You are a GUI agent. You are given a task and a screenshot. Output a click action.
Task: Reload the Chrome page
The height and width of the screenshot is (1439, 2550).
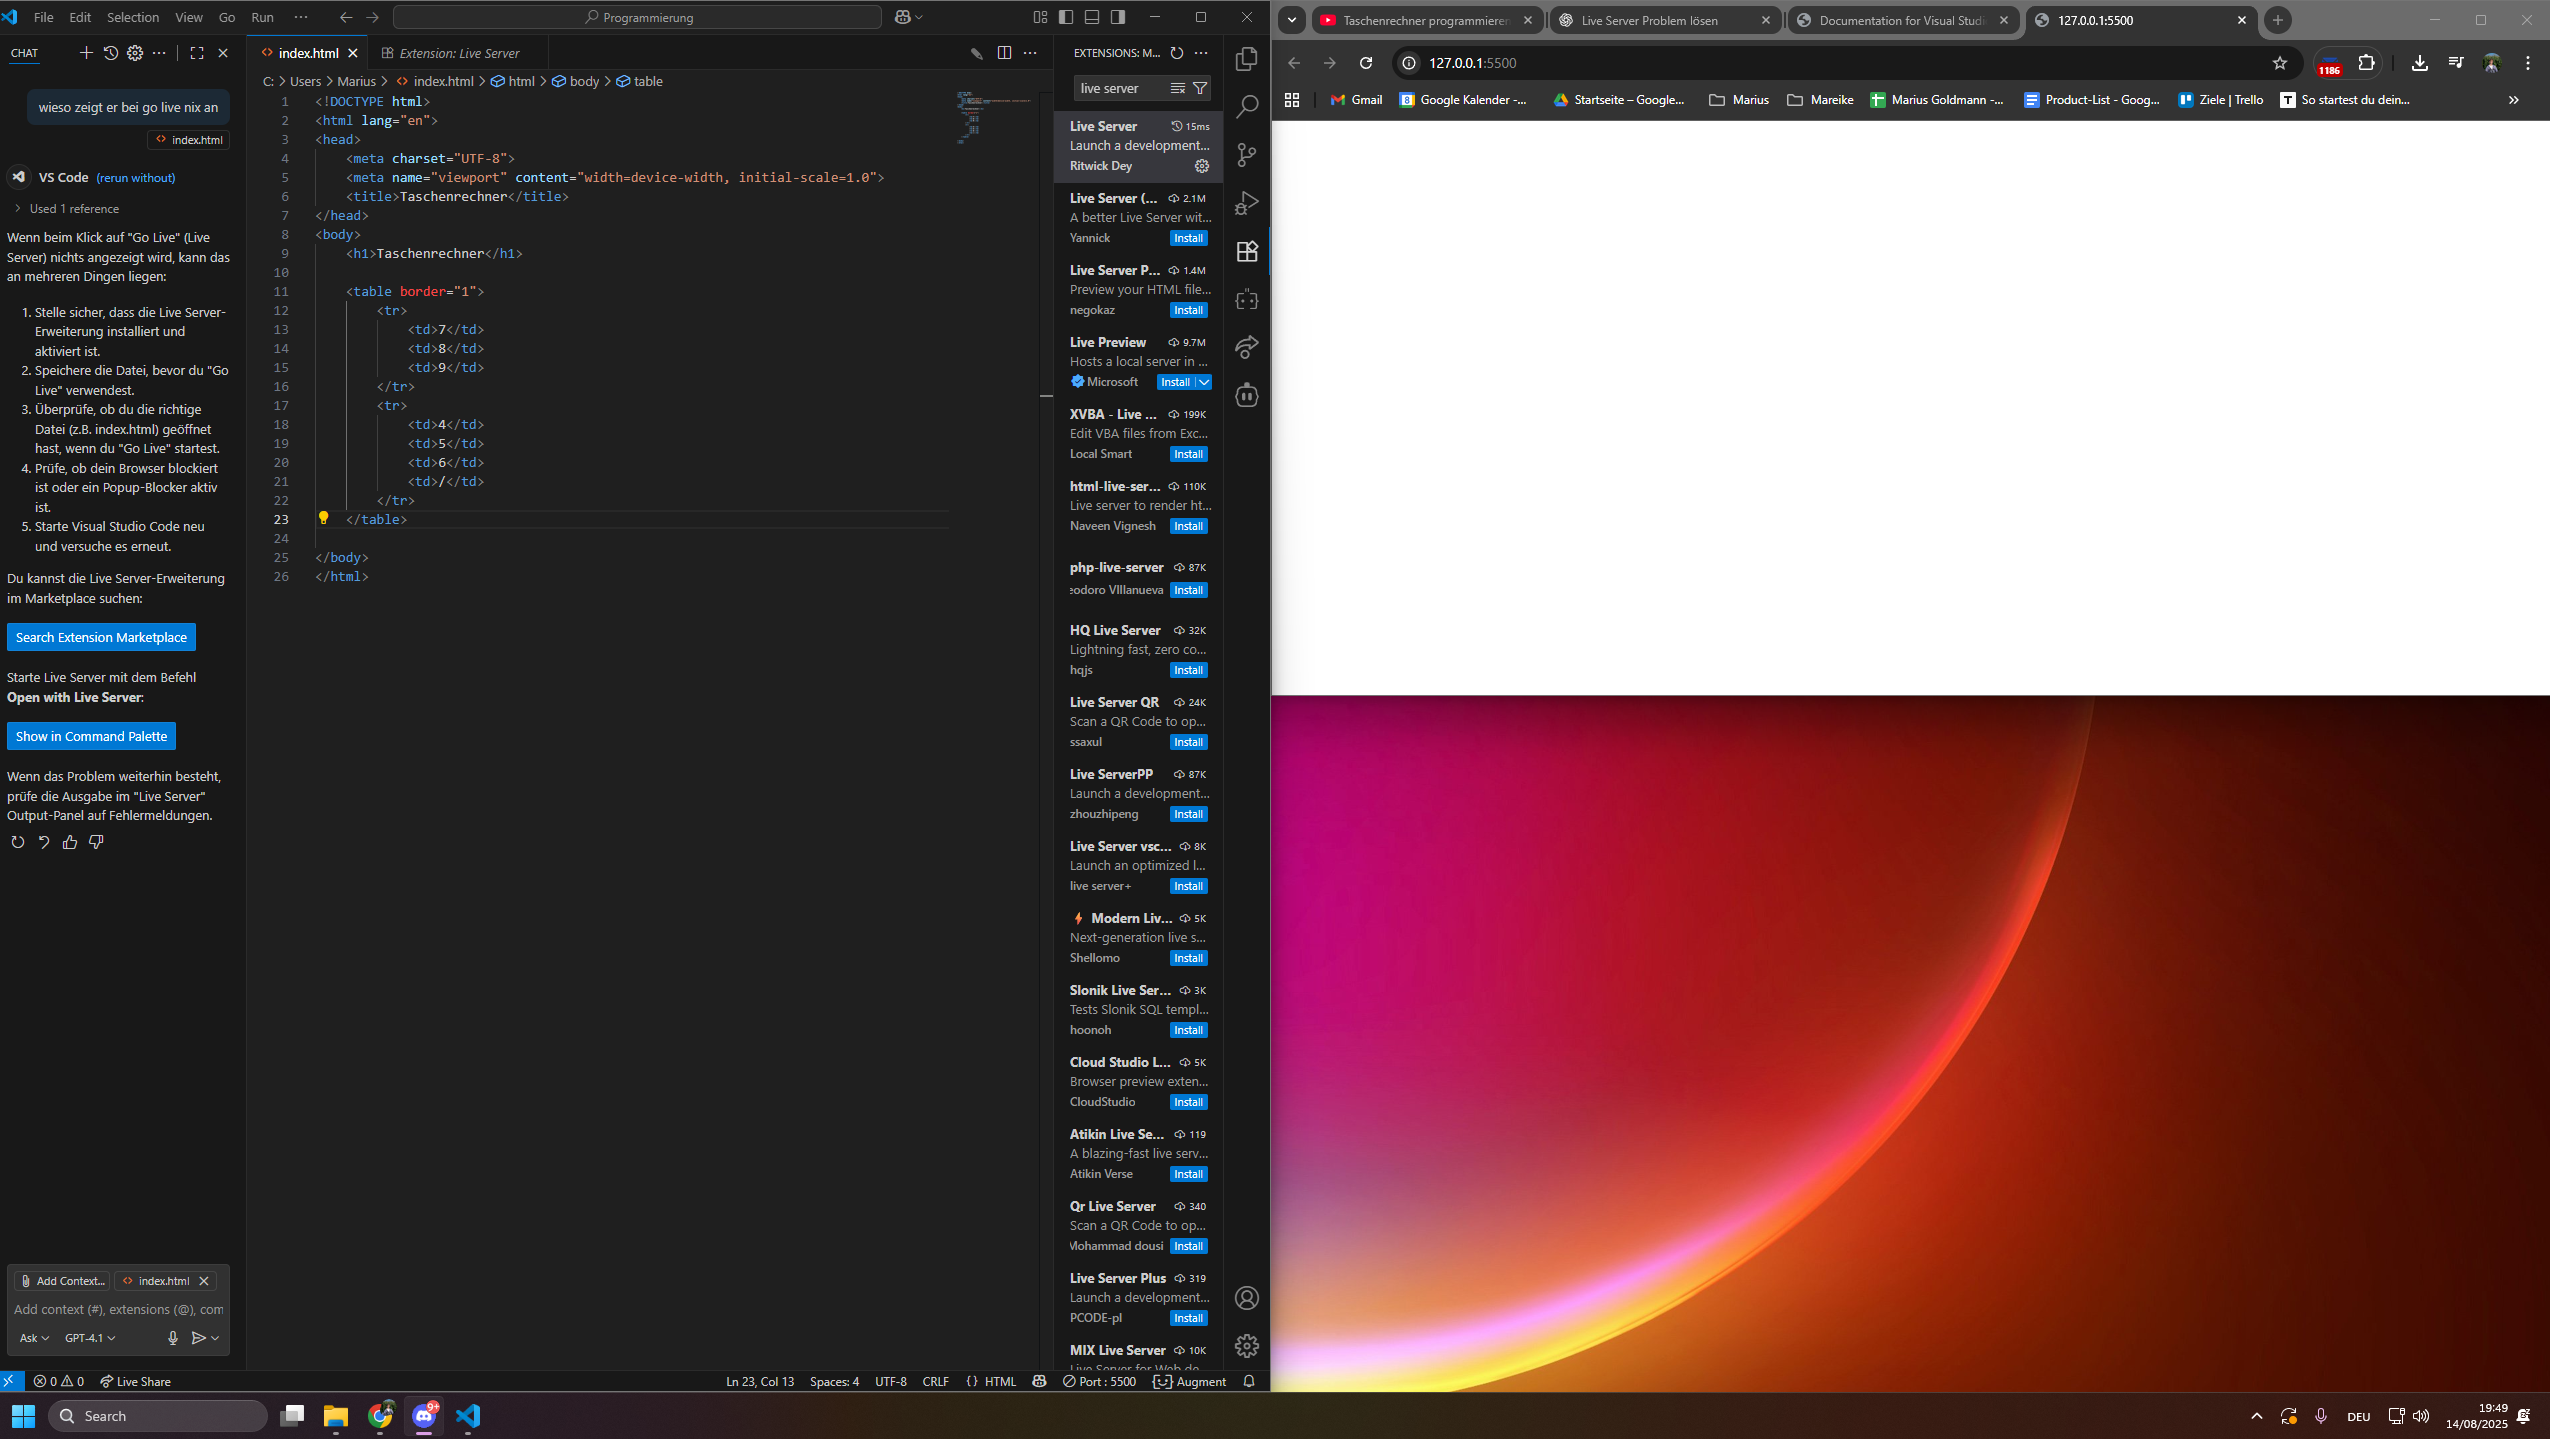click(x=1366, y=63)
